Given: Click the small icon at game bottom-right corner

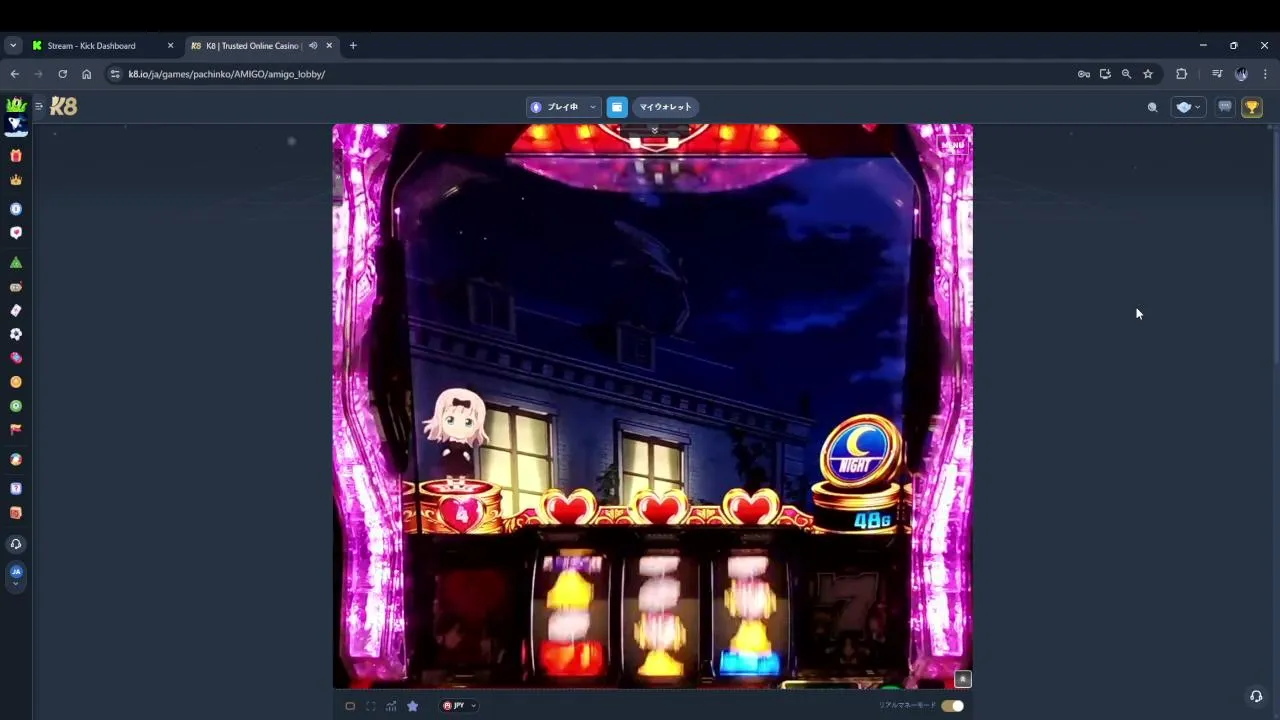Looking at the screenshot, I should coord(962,679).
